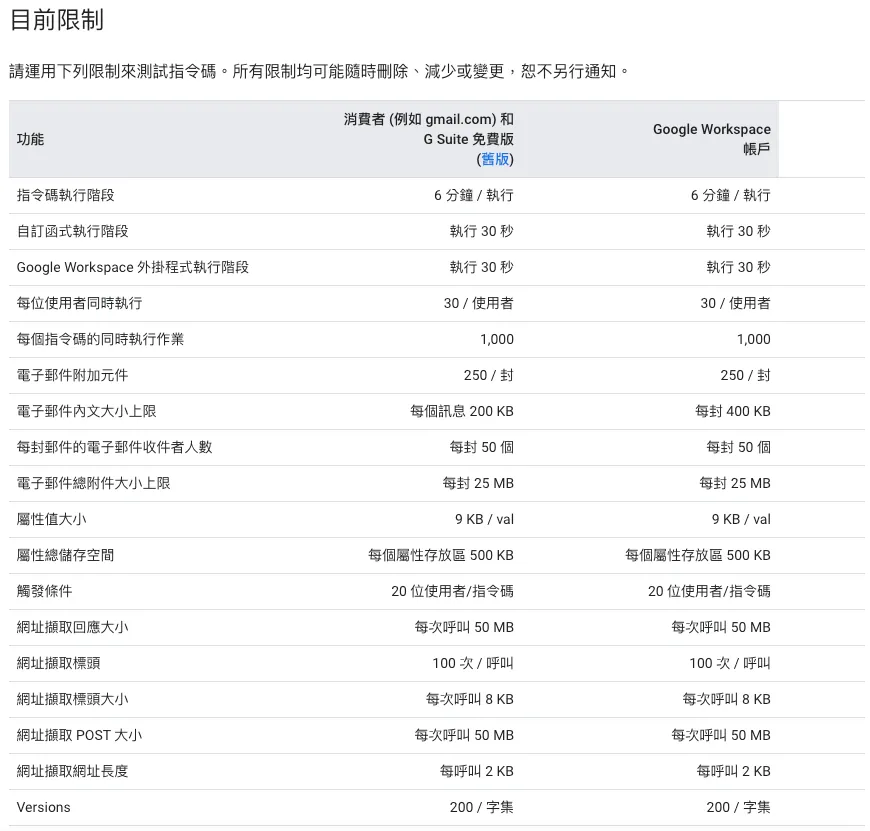The width and height of the screenshot is (870, 831).
Task: Click the Google Workspace 帳戶 column header
Action: tap(711, 139)
